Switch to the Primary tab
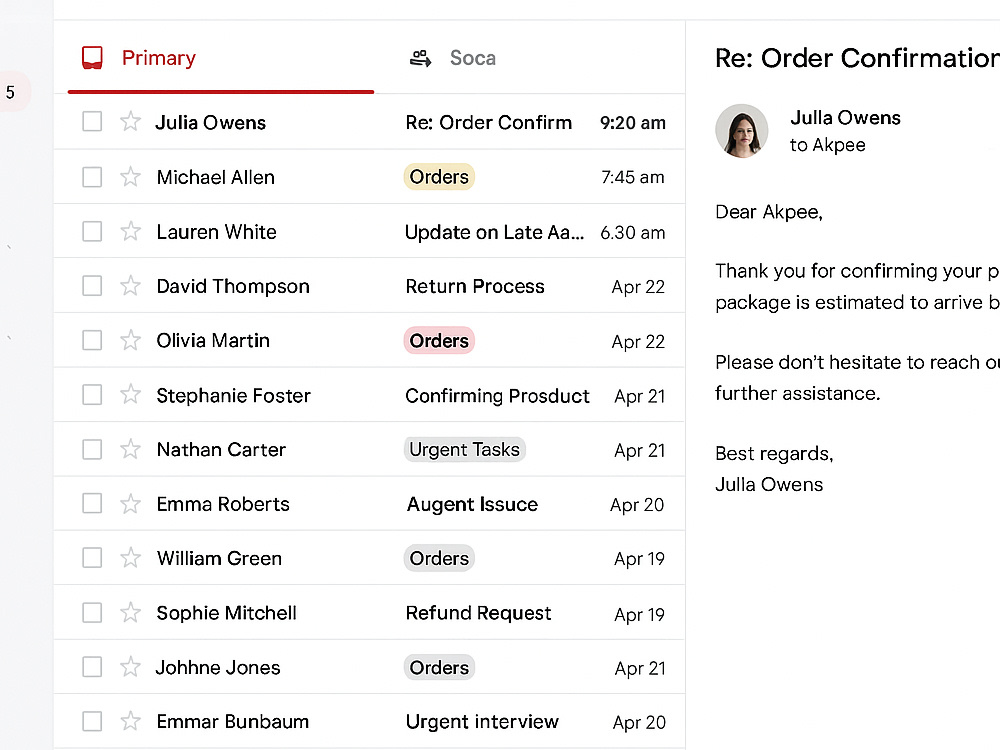1000x750 pixels. point(221,58)
